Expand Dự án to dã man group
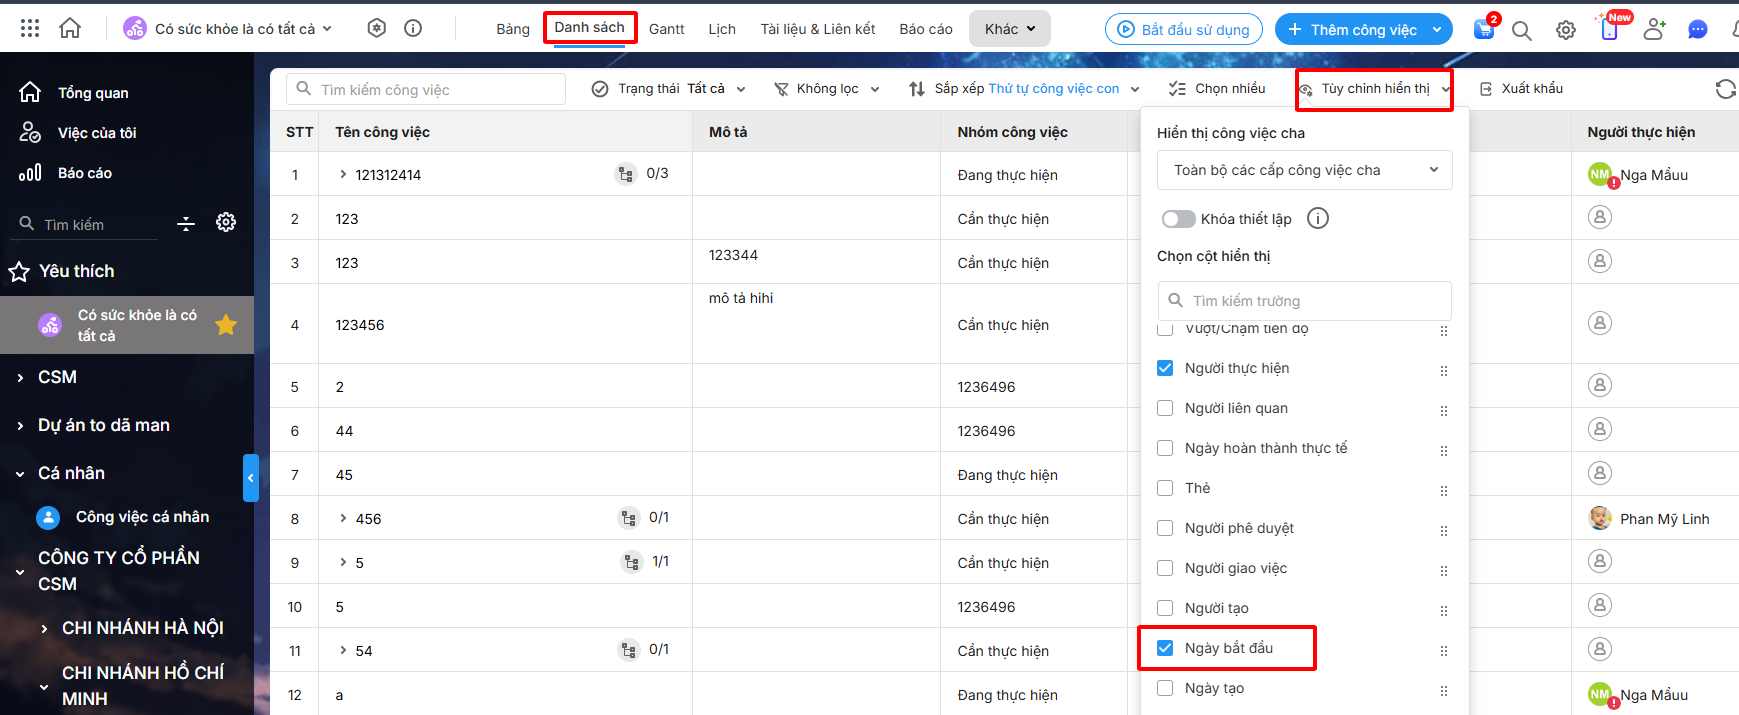The height and width of the screenshot is (715, 1739). (20, 425)
